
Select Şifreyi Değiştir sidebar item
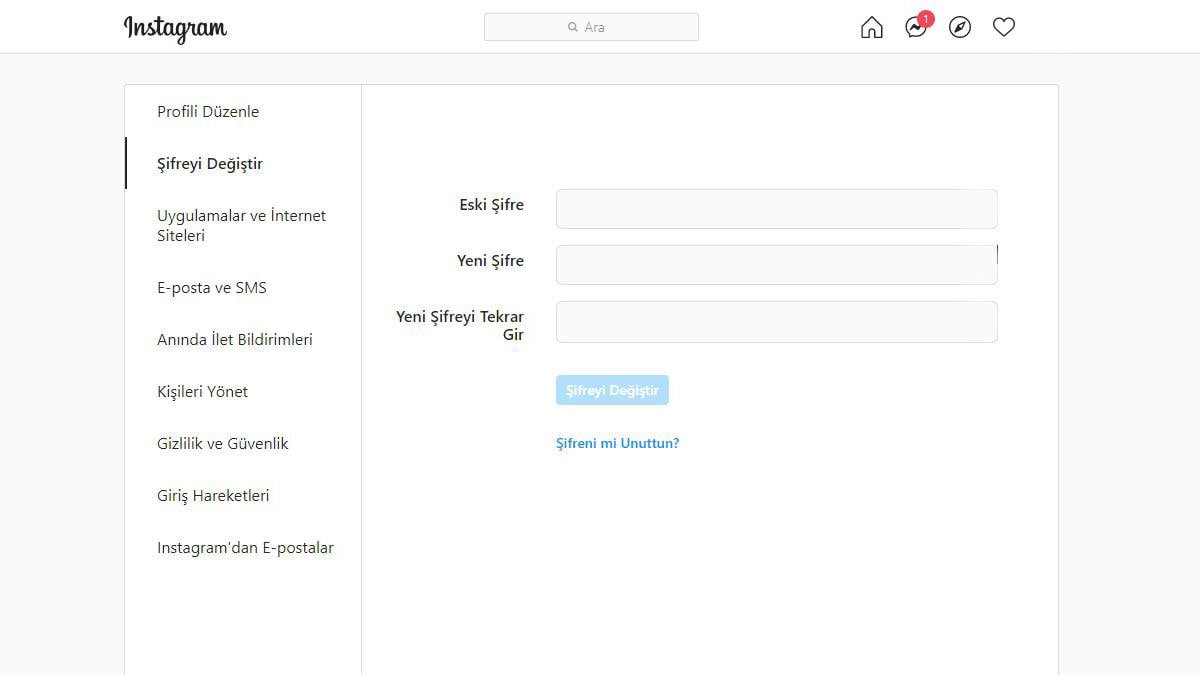click(x=210, y=164)
